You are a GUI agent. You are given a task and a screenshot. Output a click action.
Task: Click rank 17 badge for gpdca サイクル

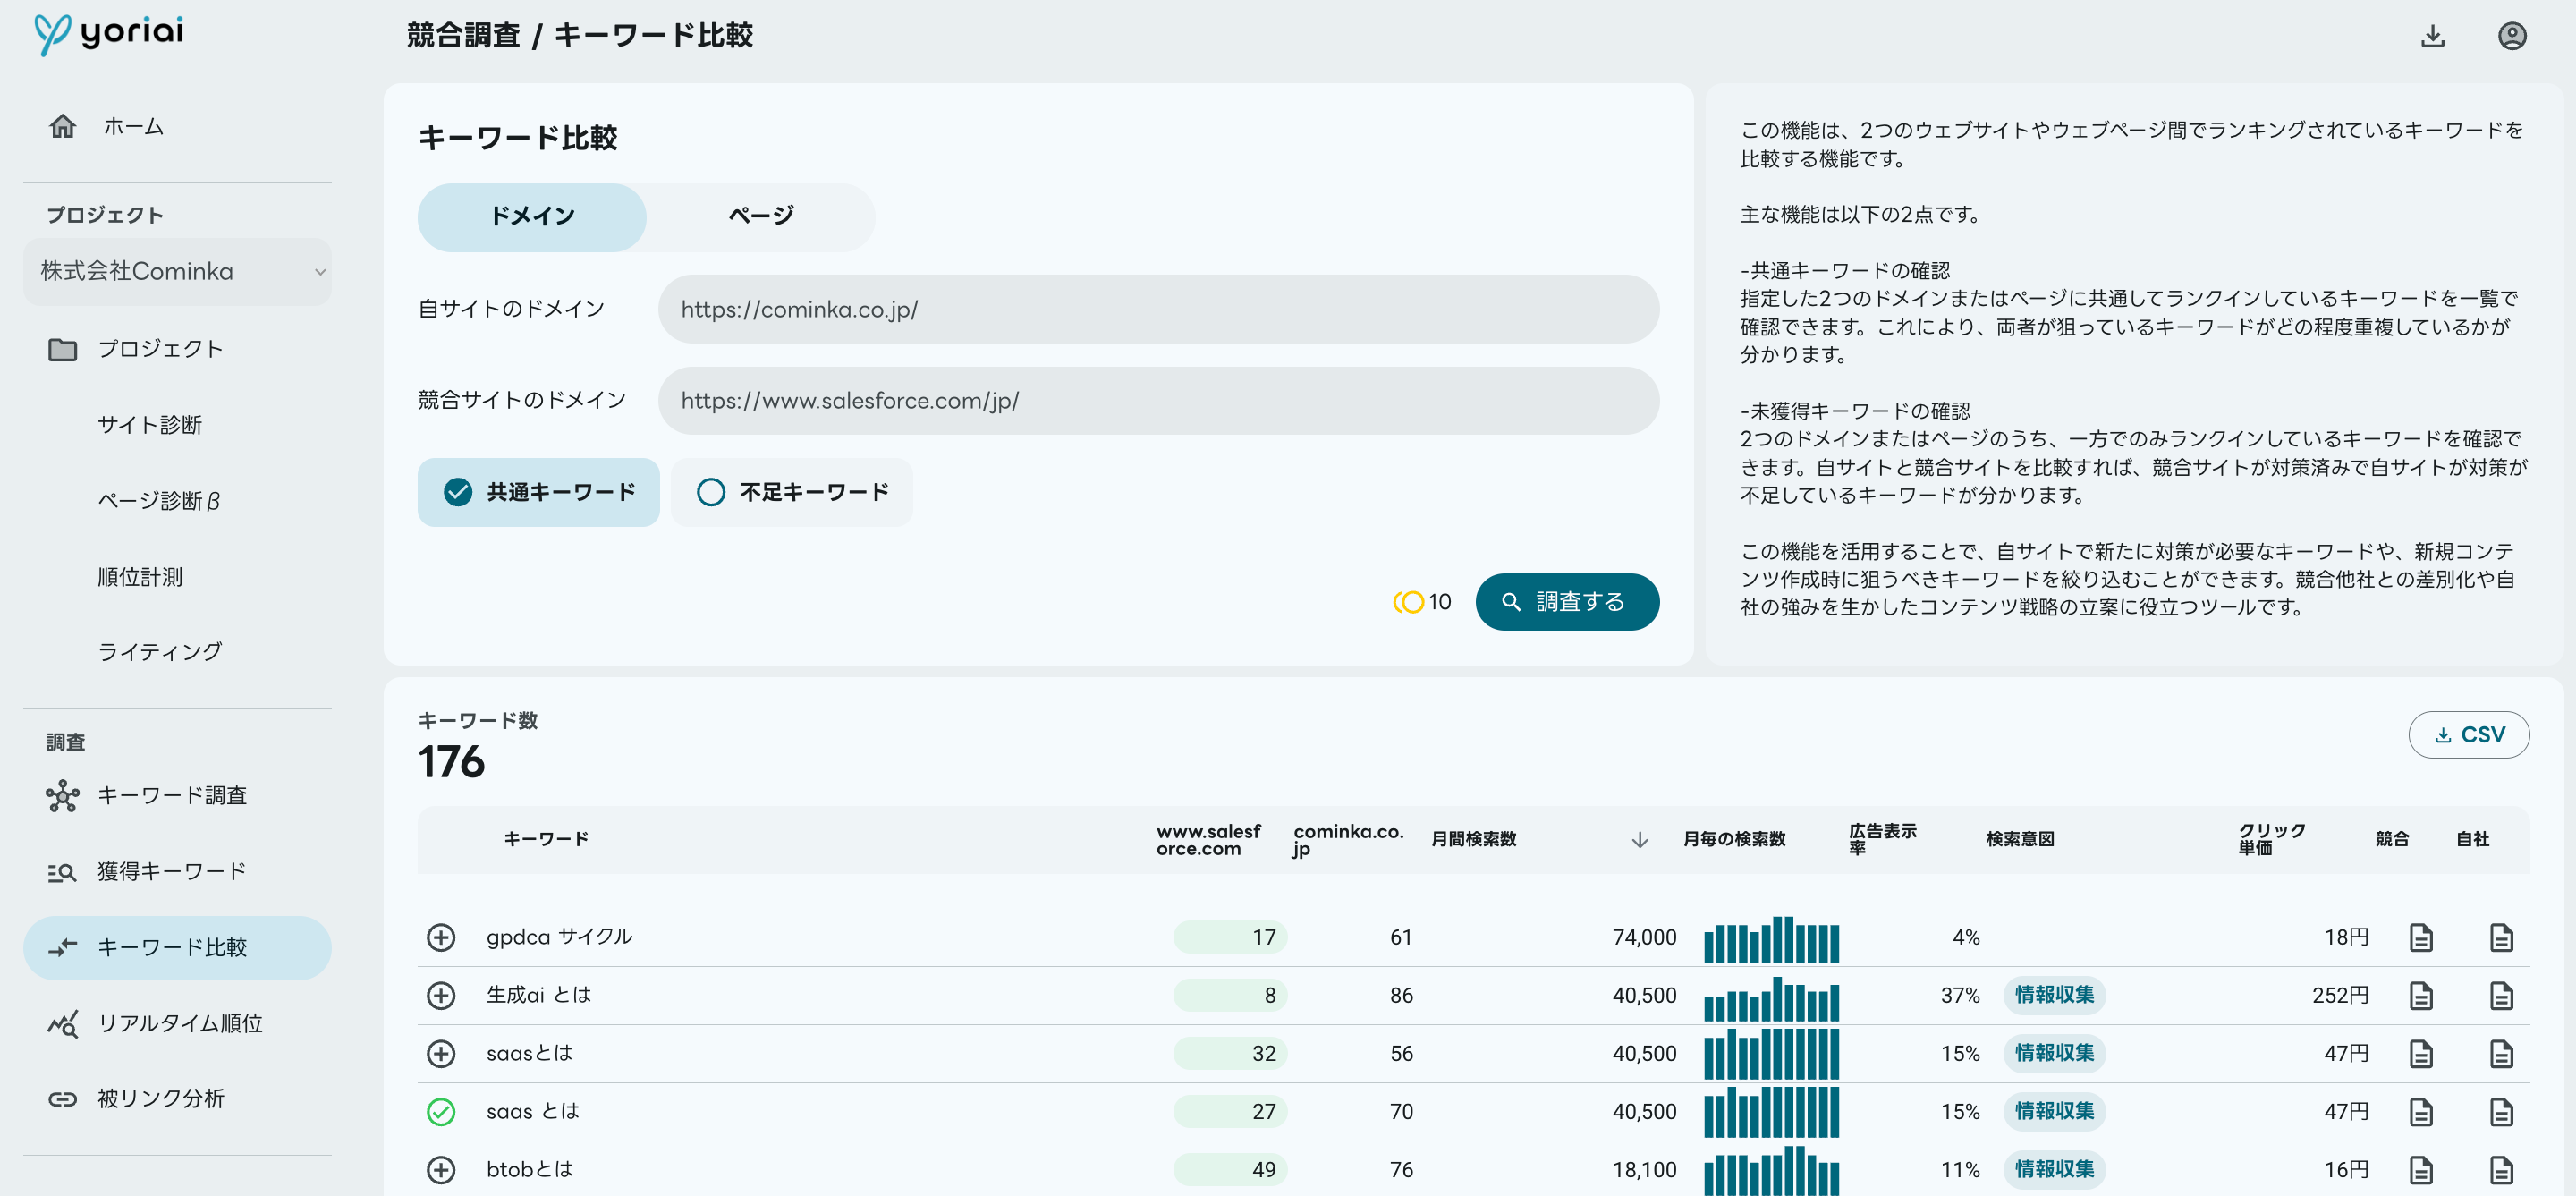click(1230, 937)
